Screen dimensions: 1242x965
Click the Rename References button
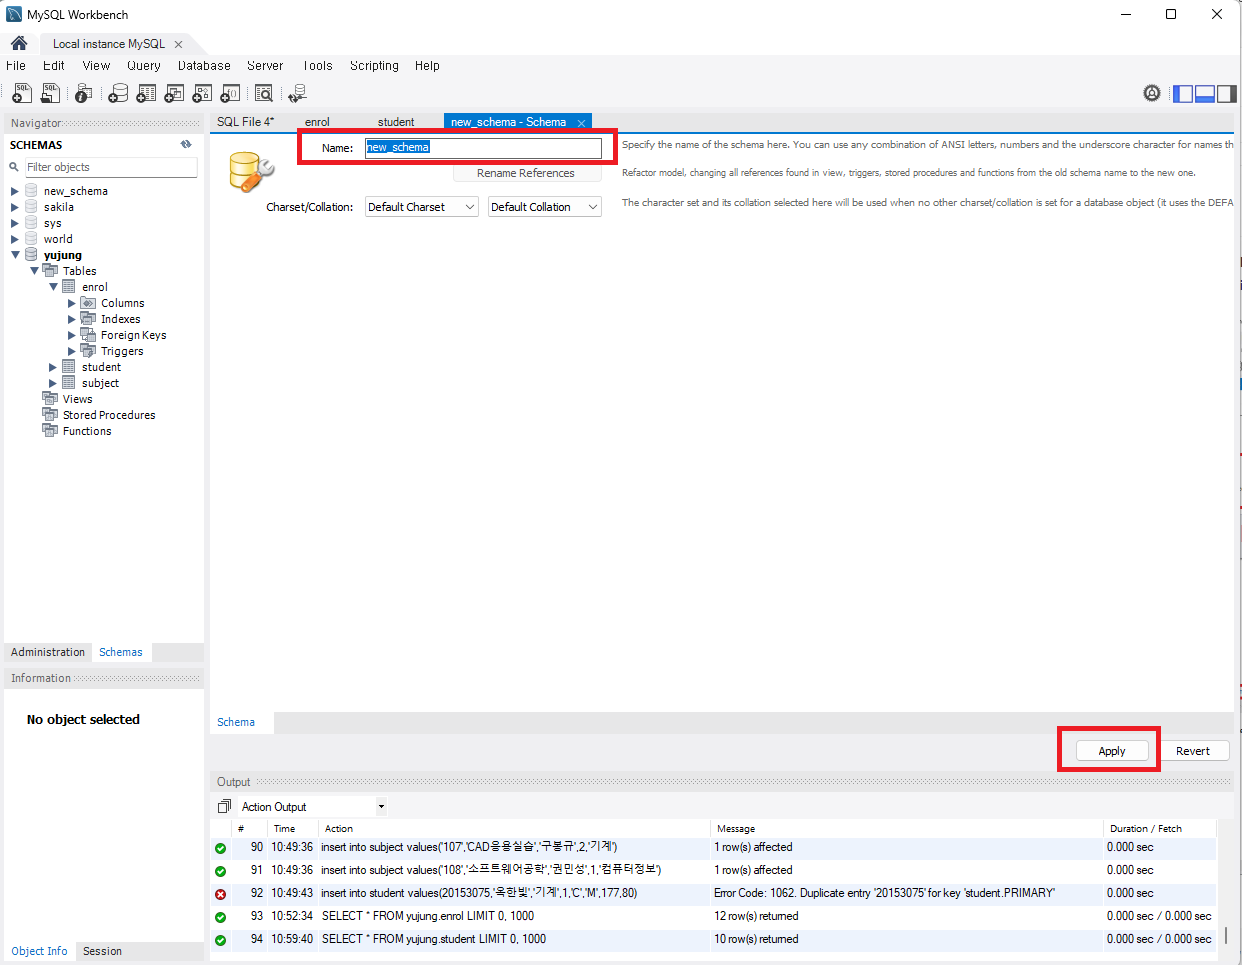[526, 173]
